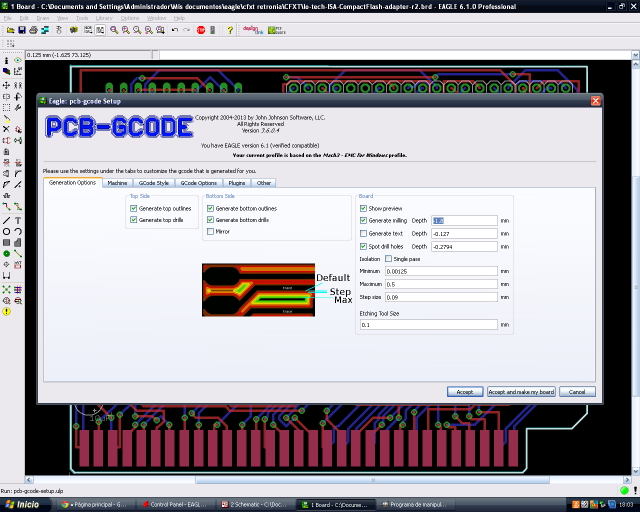Click the Redo arrow icon
Screen dimensions: 640x512
click(x=187, y=30)
